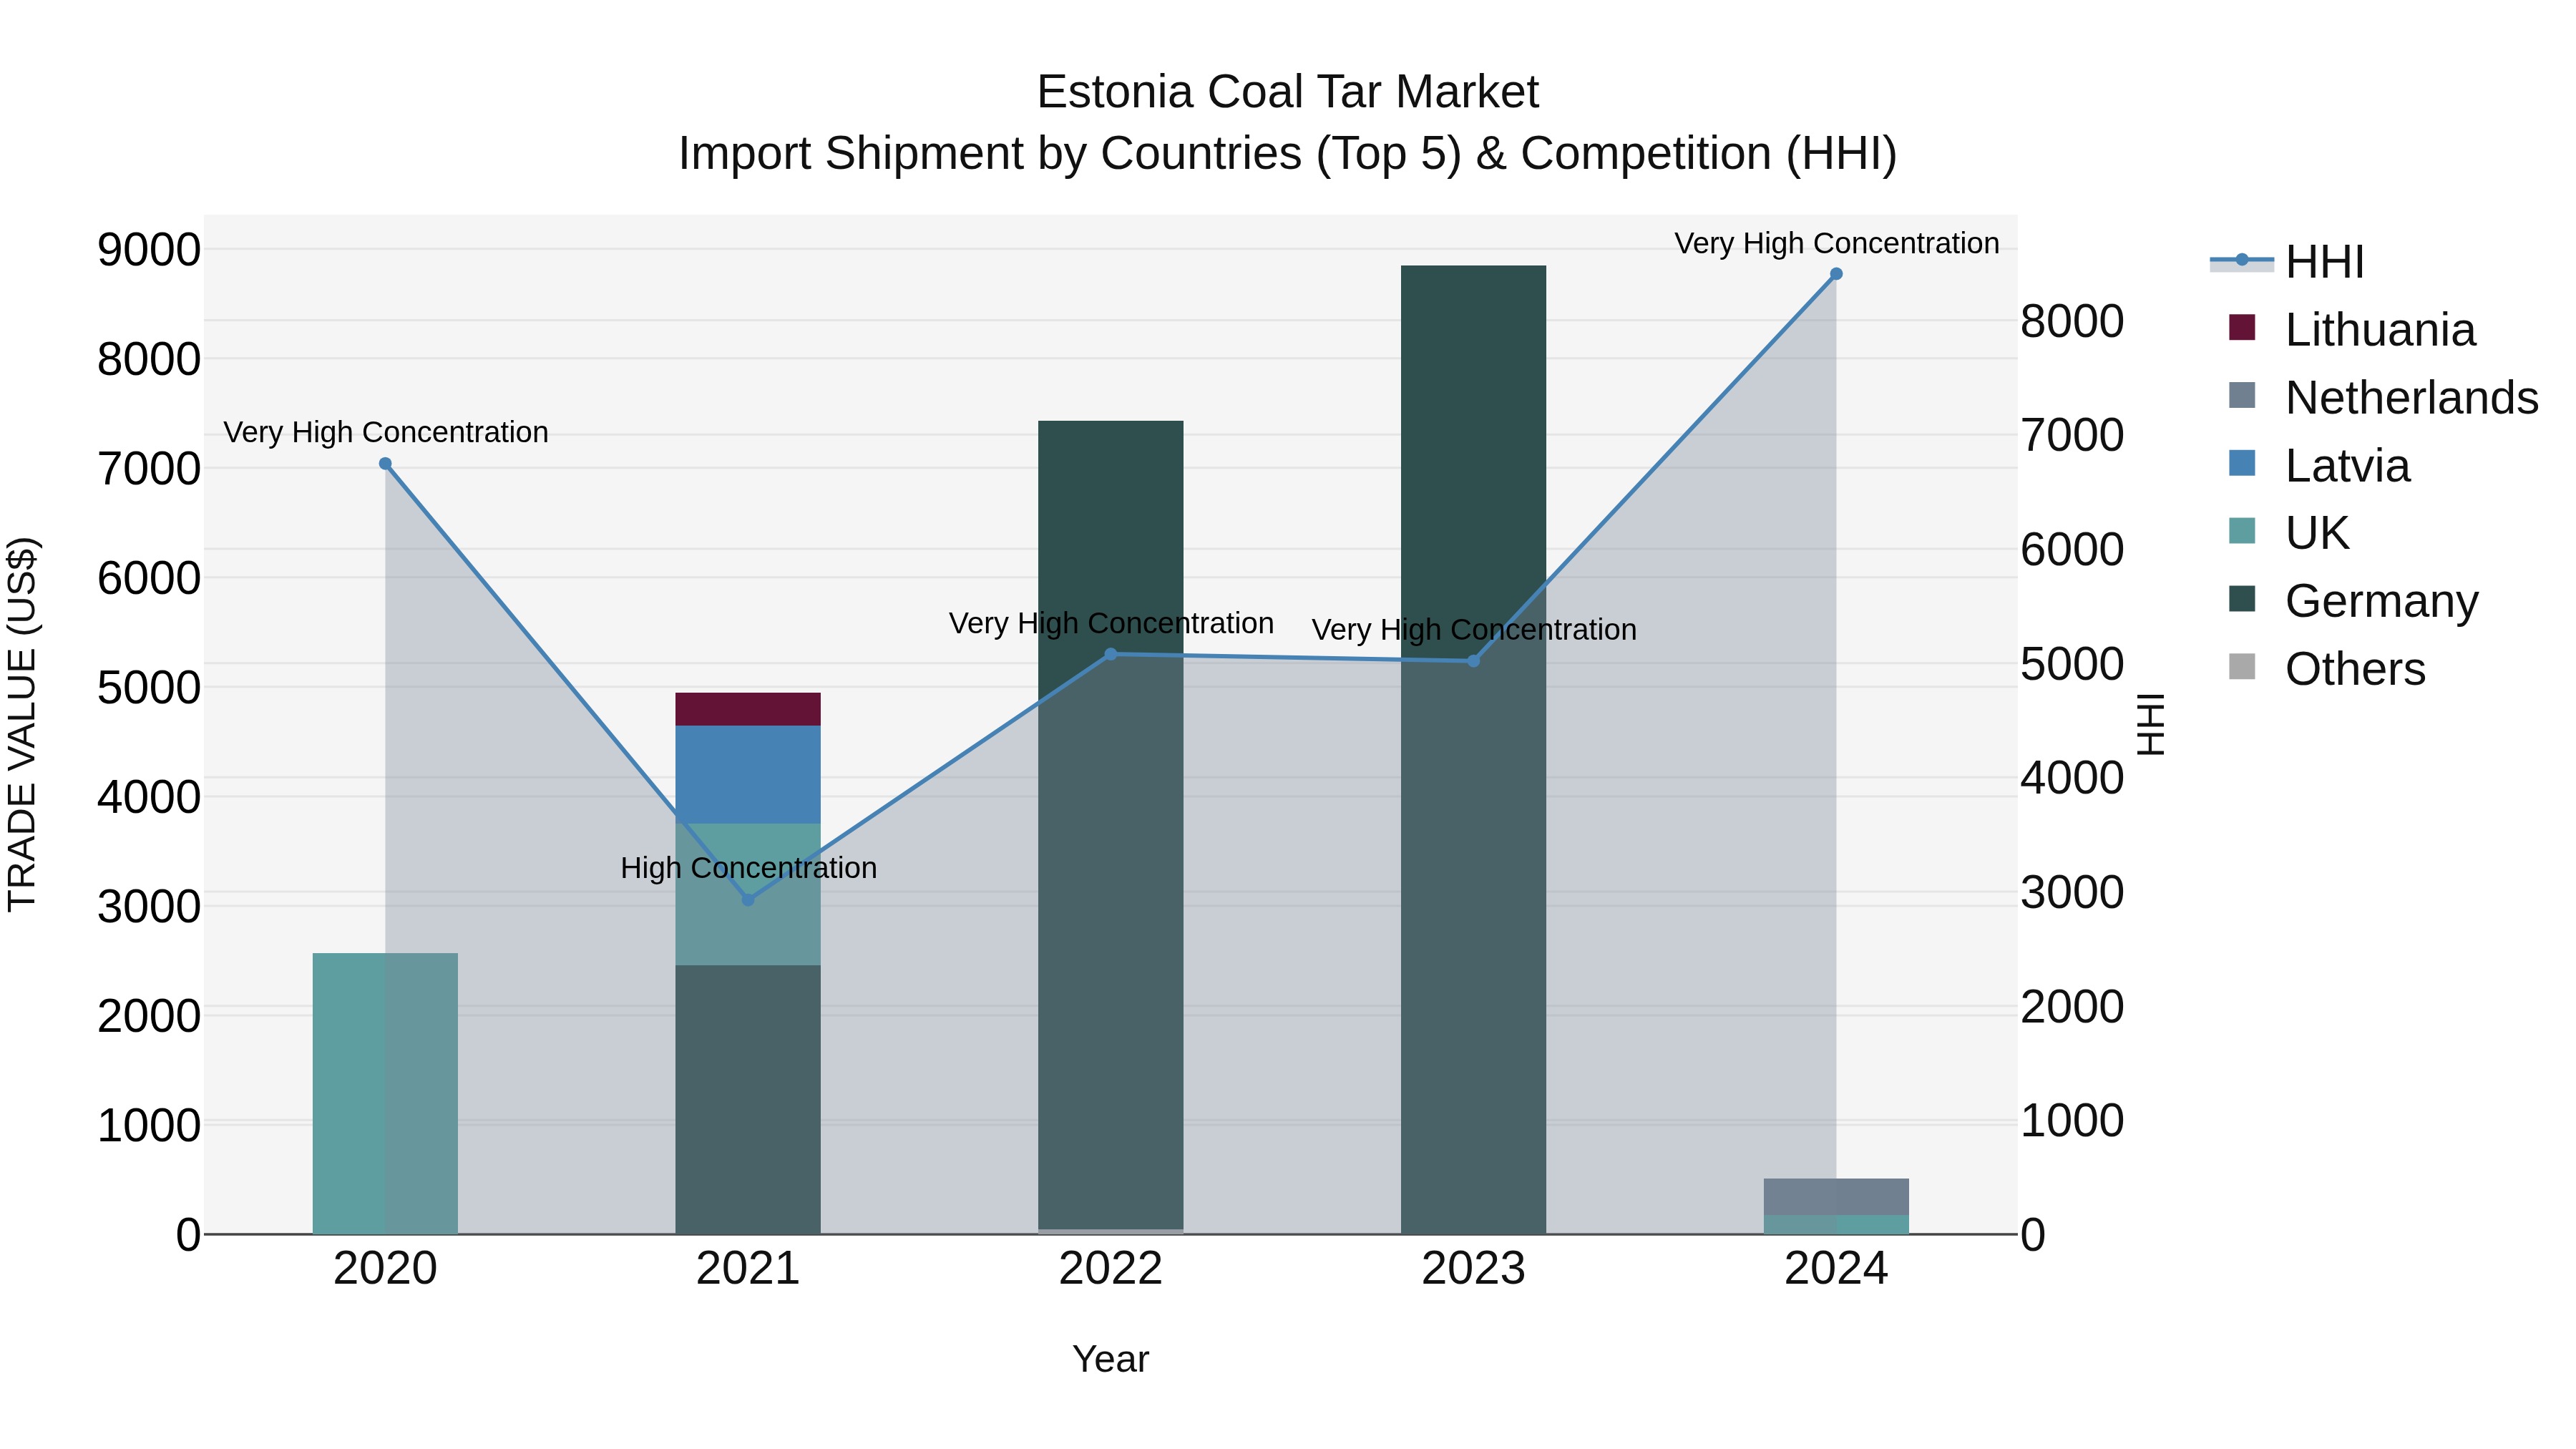Toggle Lithuania legend entry
The height and width of the screenshot is (1449, 2576).
2352,329
